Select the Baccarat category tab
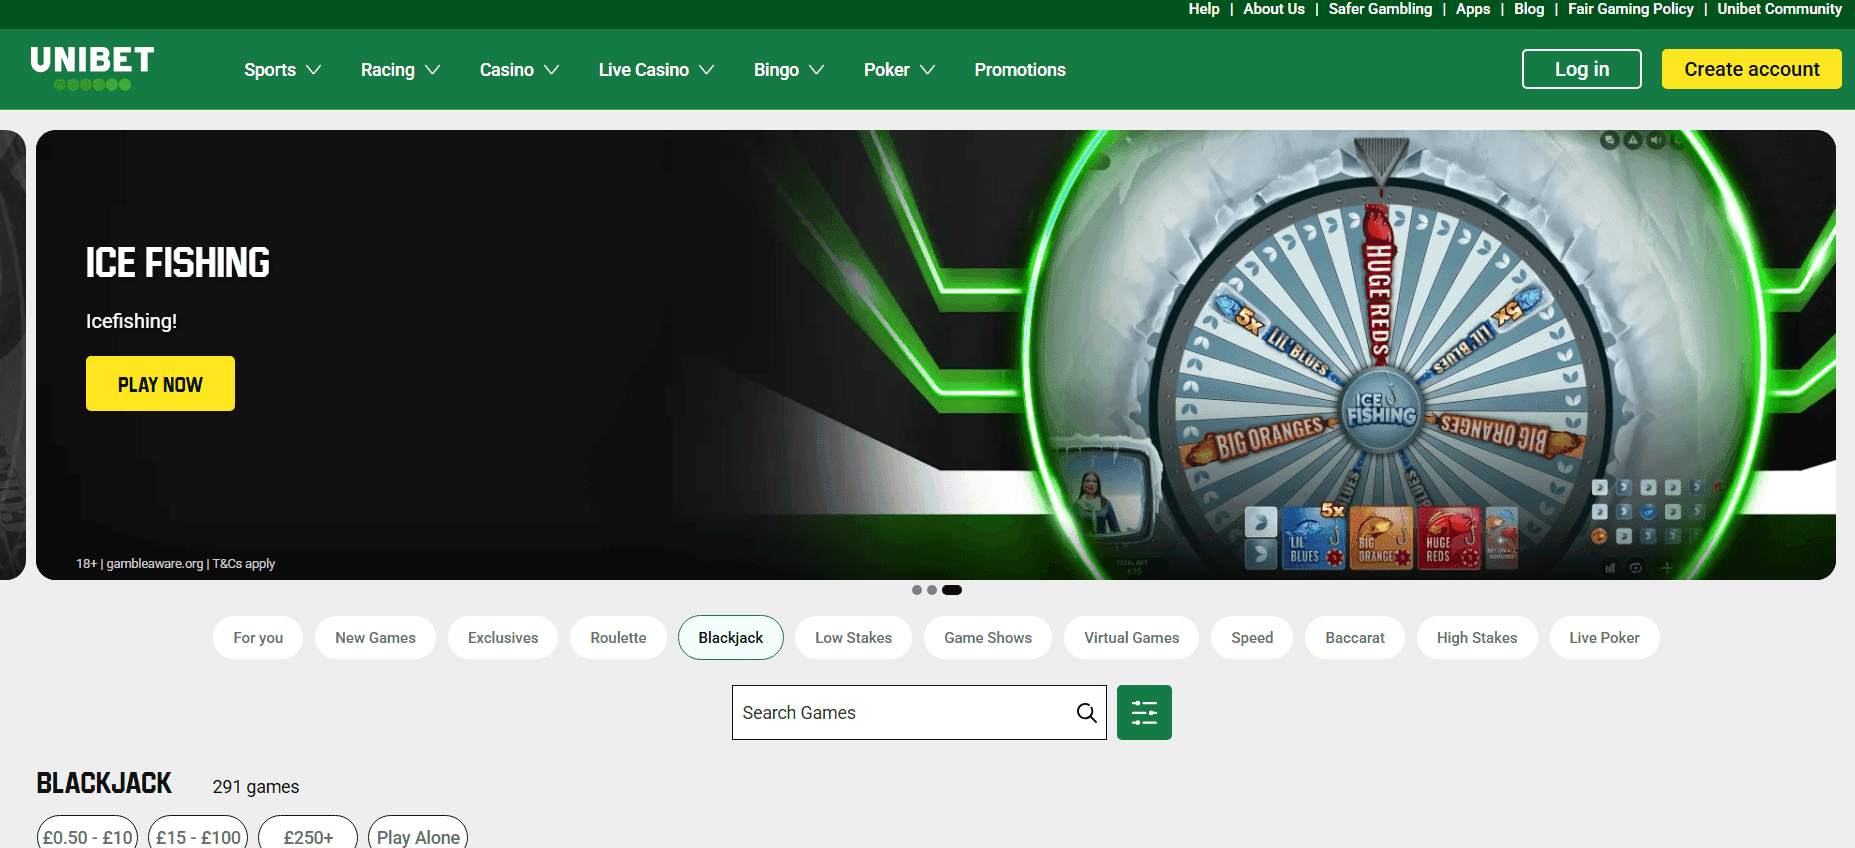Image resolution: width=1855 pixels, height=848 pixels. pyautogui.click(x=1355, y=638)
